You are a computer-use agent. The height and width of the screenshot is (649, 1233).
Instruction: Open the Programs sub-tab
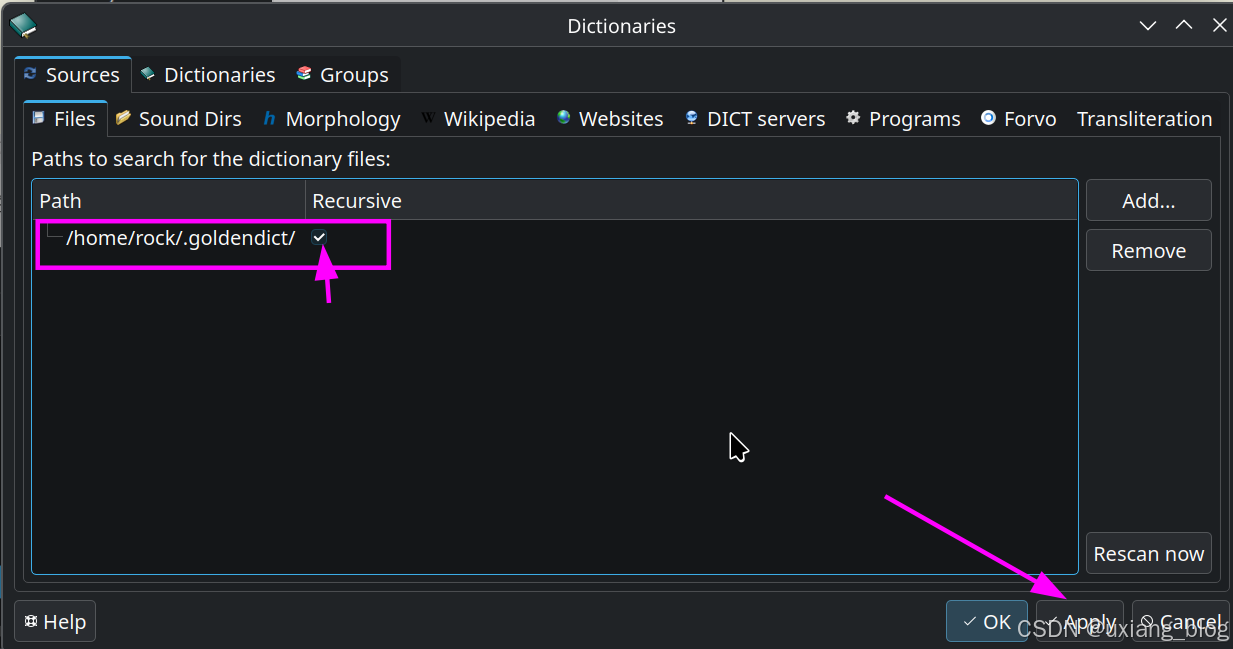pos(903,119)
